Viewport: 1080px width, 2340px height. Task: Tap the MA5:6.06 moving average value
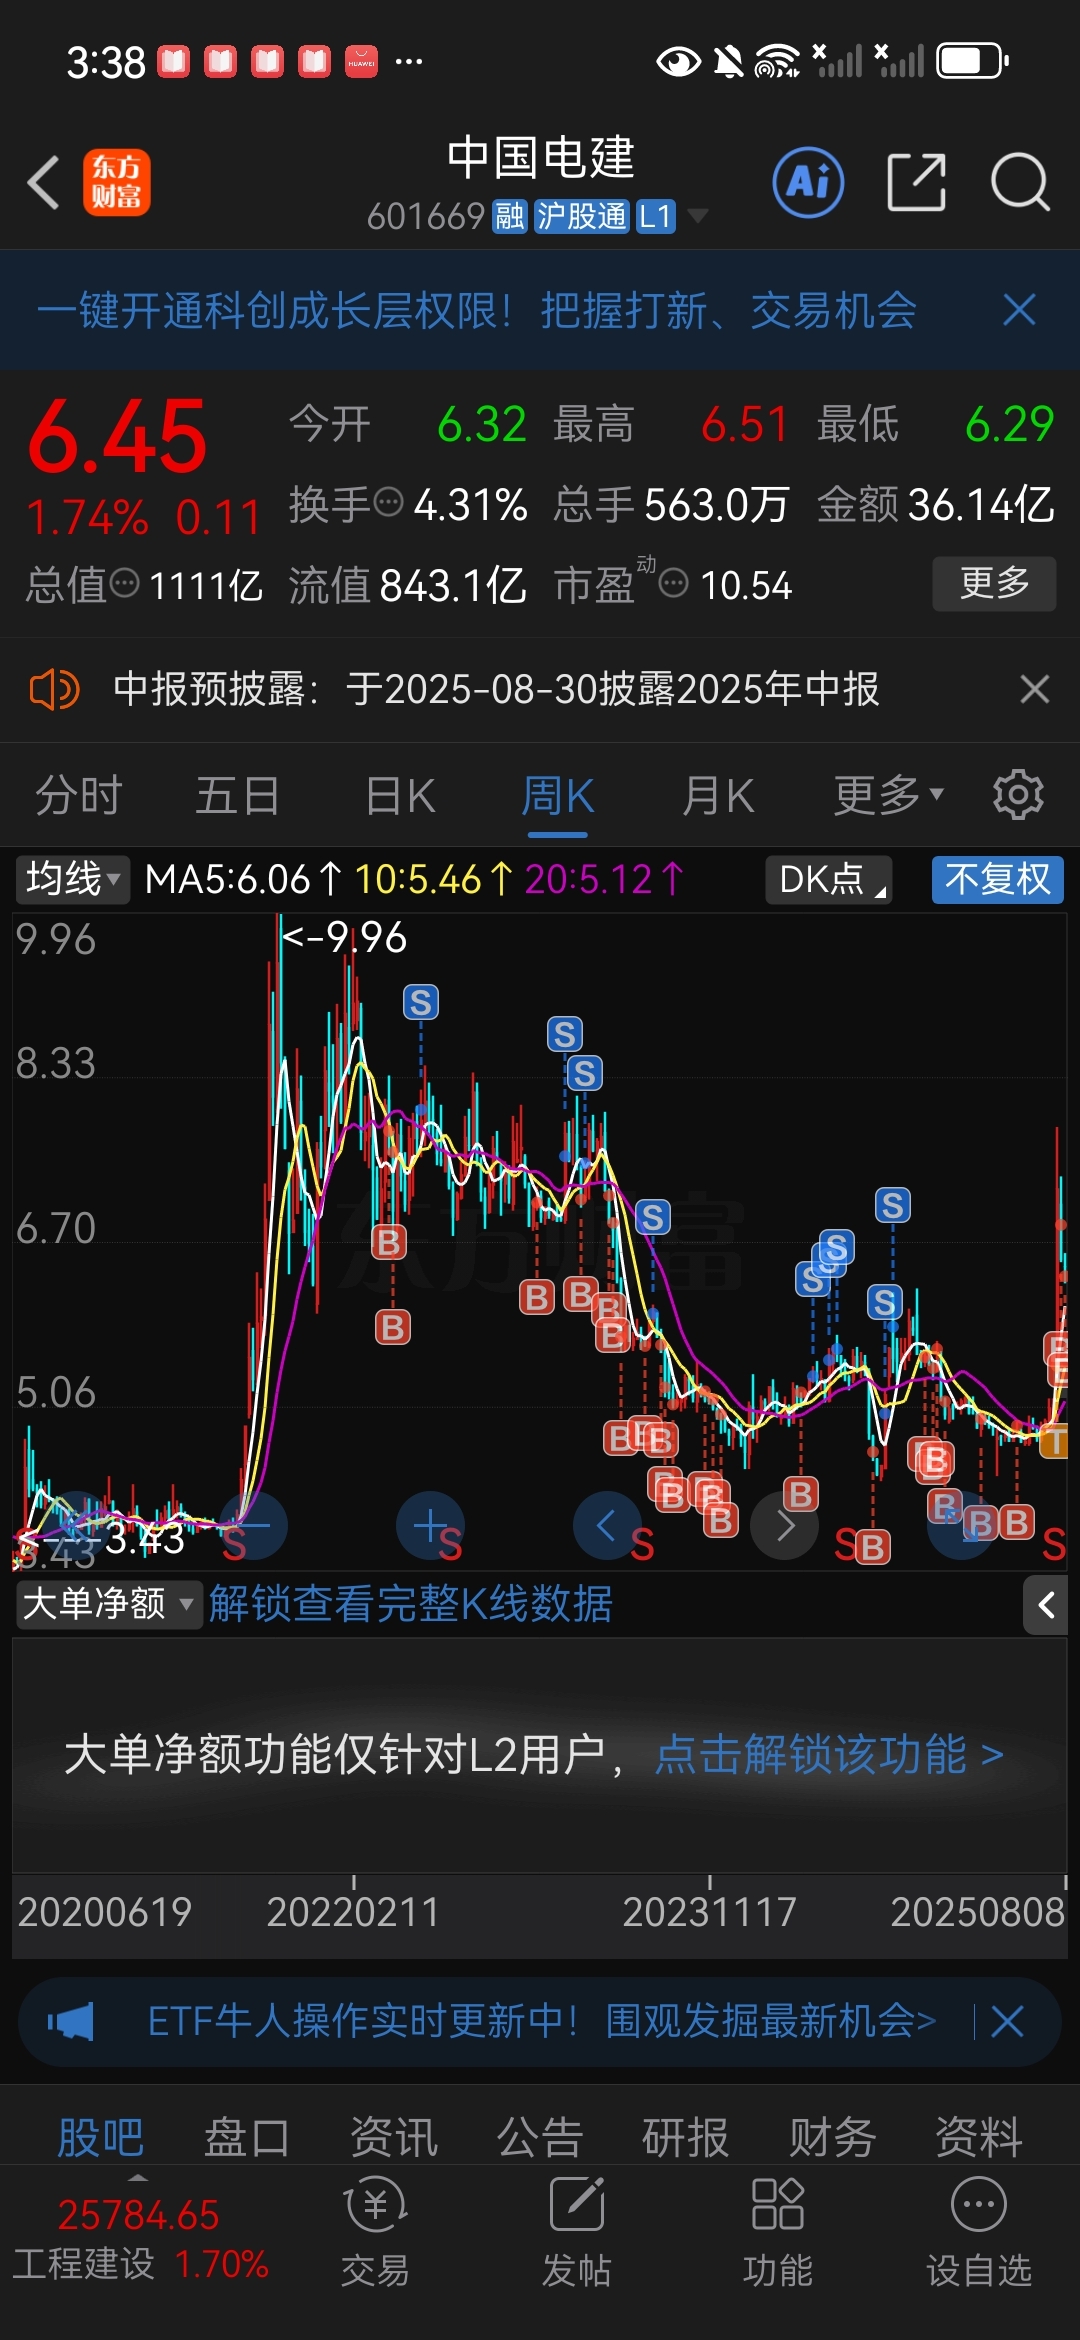click(x=228, y=880)
